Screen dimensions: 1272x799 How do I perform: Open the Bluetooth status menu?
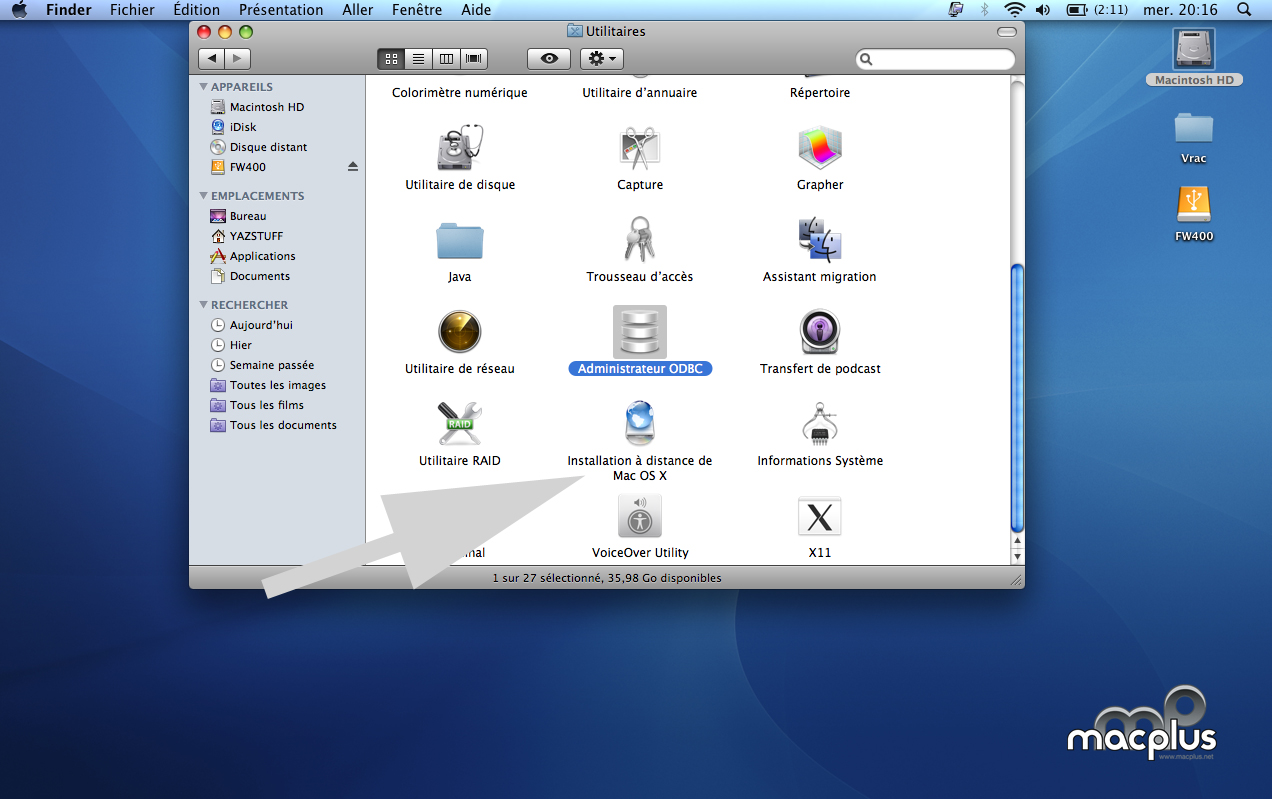coord(985,10)
